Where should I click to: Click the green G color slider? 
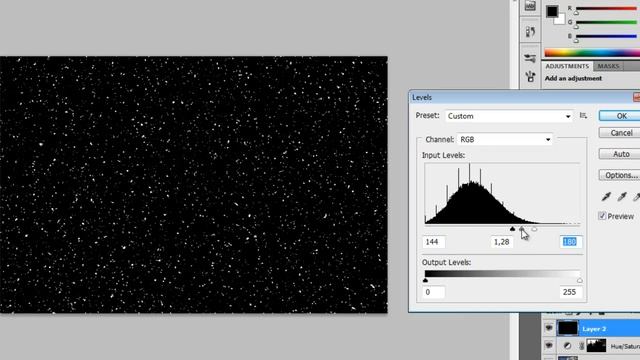pos(606,22)
